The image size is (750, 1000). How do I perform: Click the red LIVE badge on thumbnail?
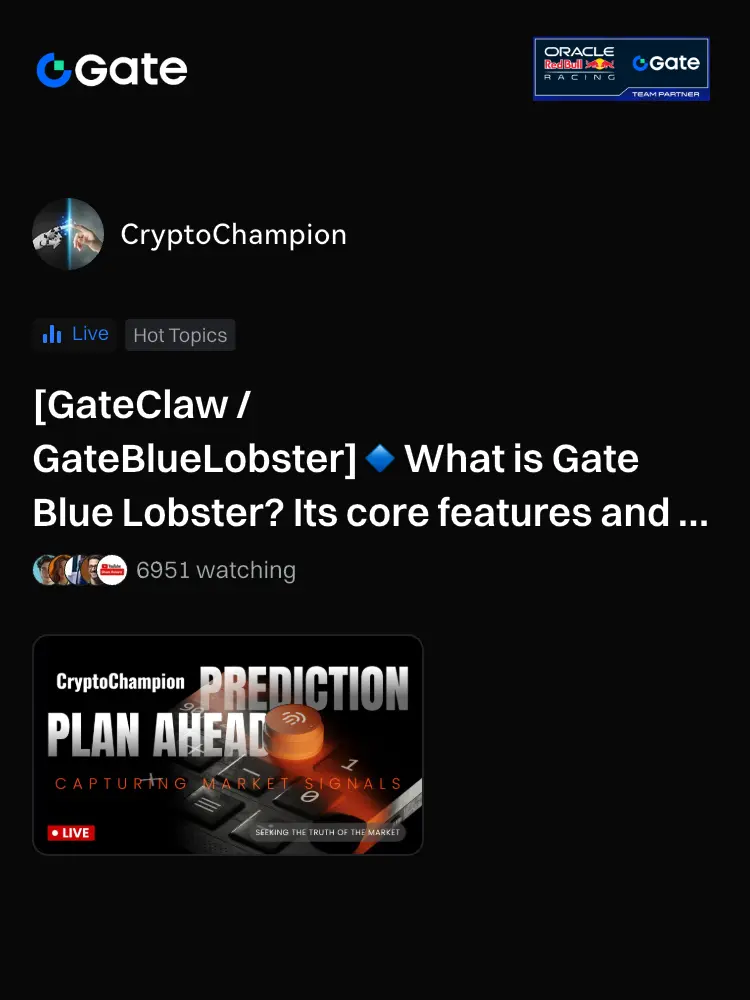click(71, 833)
